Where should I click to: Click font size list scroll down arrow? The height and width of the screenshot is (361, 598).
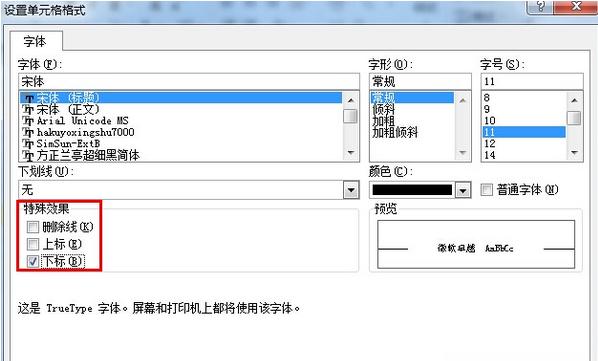[x=574, y=153]
